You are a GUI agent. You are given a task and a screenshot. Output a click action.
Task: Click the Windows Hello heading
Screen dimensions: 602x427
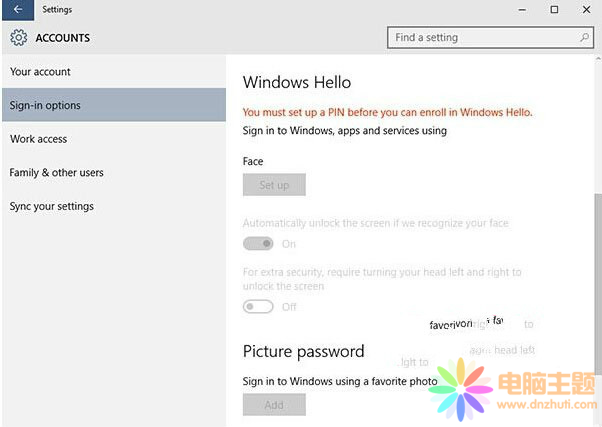(297, 82)
